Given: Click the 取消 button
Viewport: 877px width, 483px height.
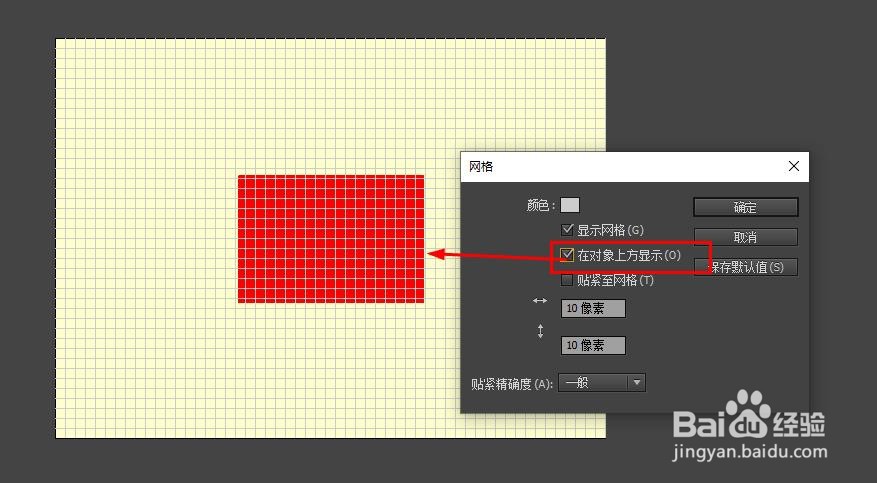Looking at the screenshot, I should (x=746, y=237).
